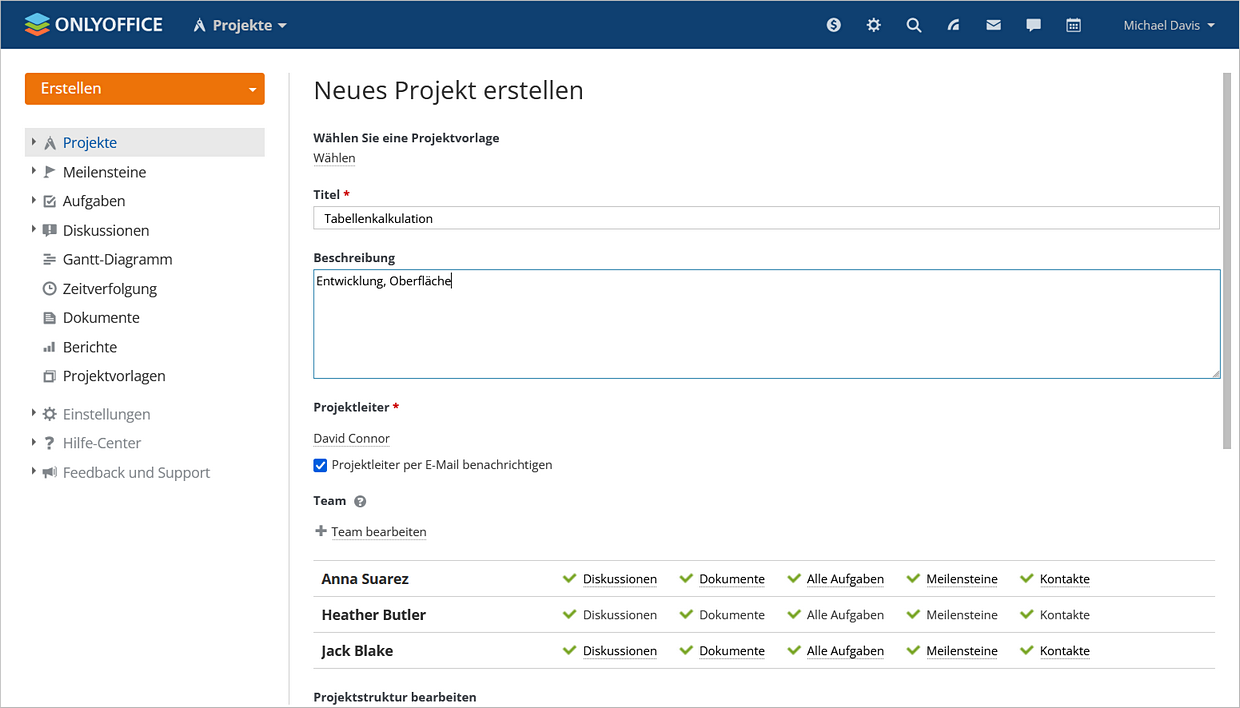Click the Diskussionen icon in sidebar

[50, 230]
